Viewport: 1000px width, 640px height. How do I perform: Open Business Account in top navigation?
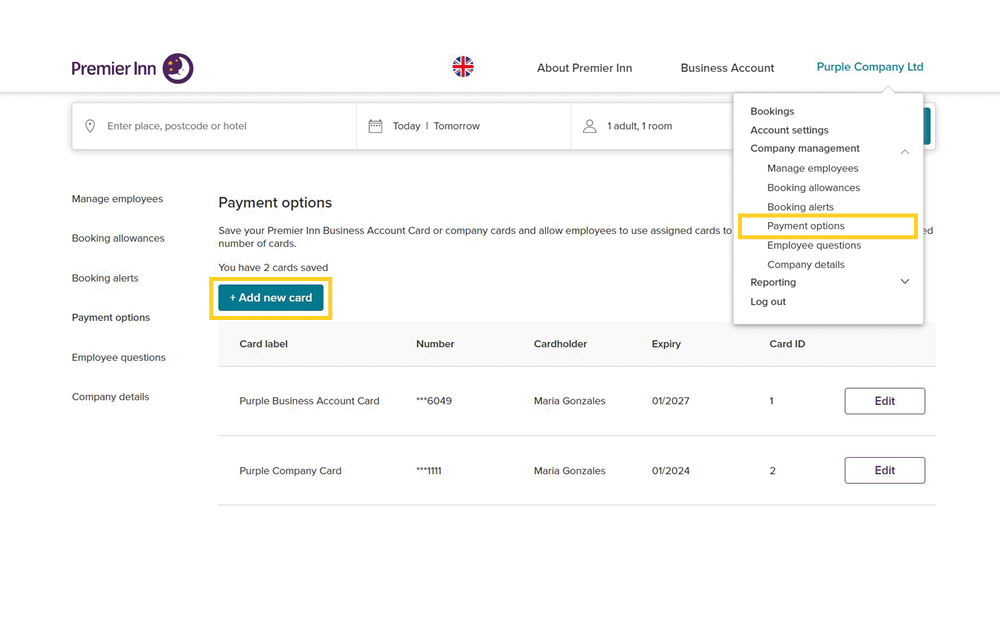[727, 68]
